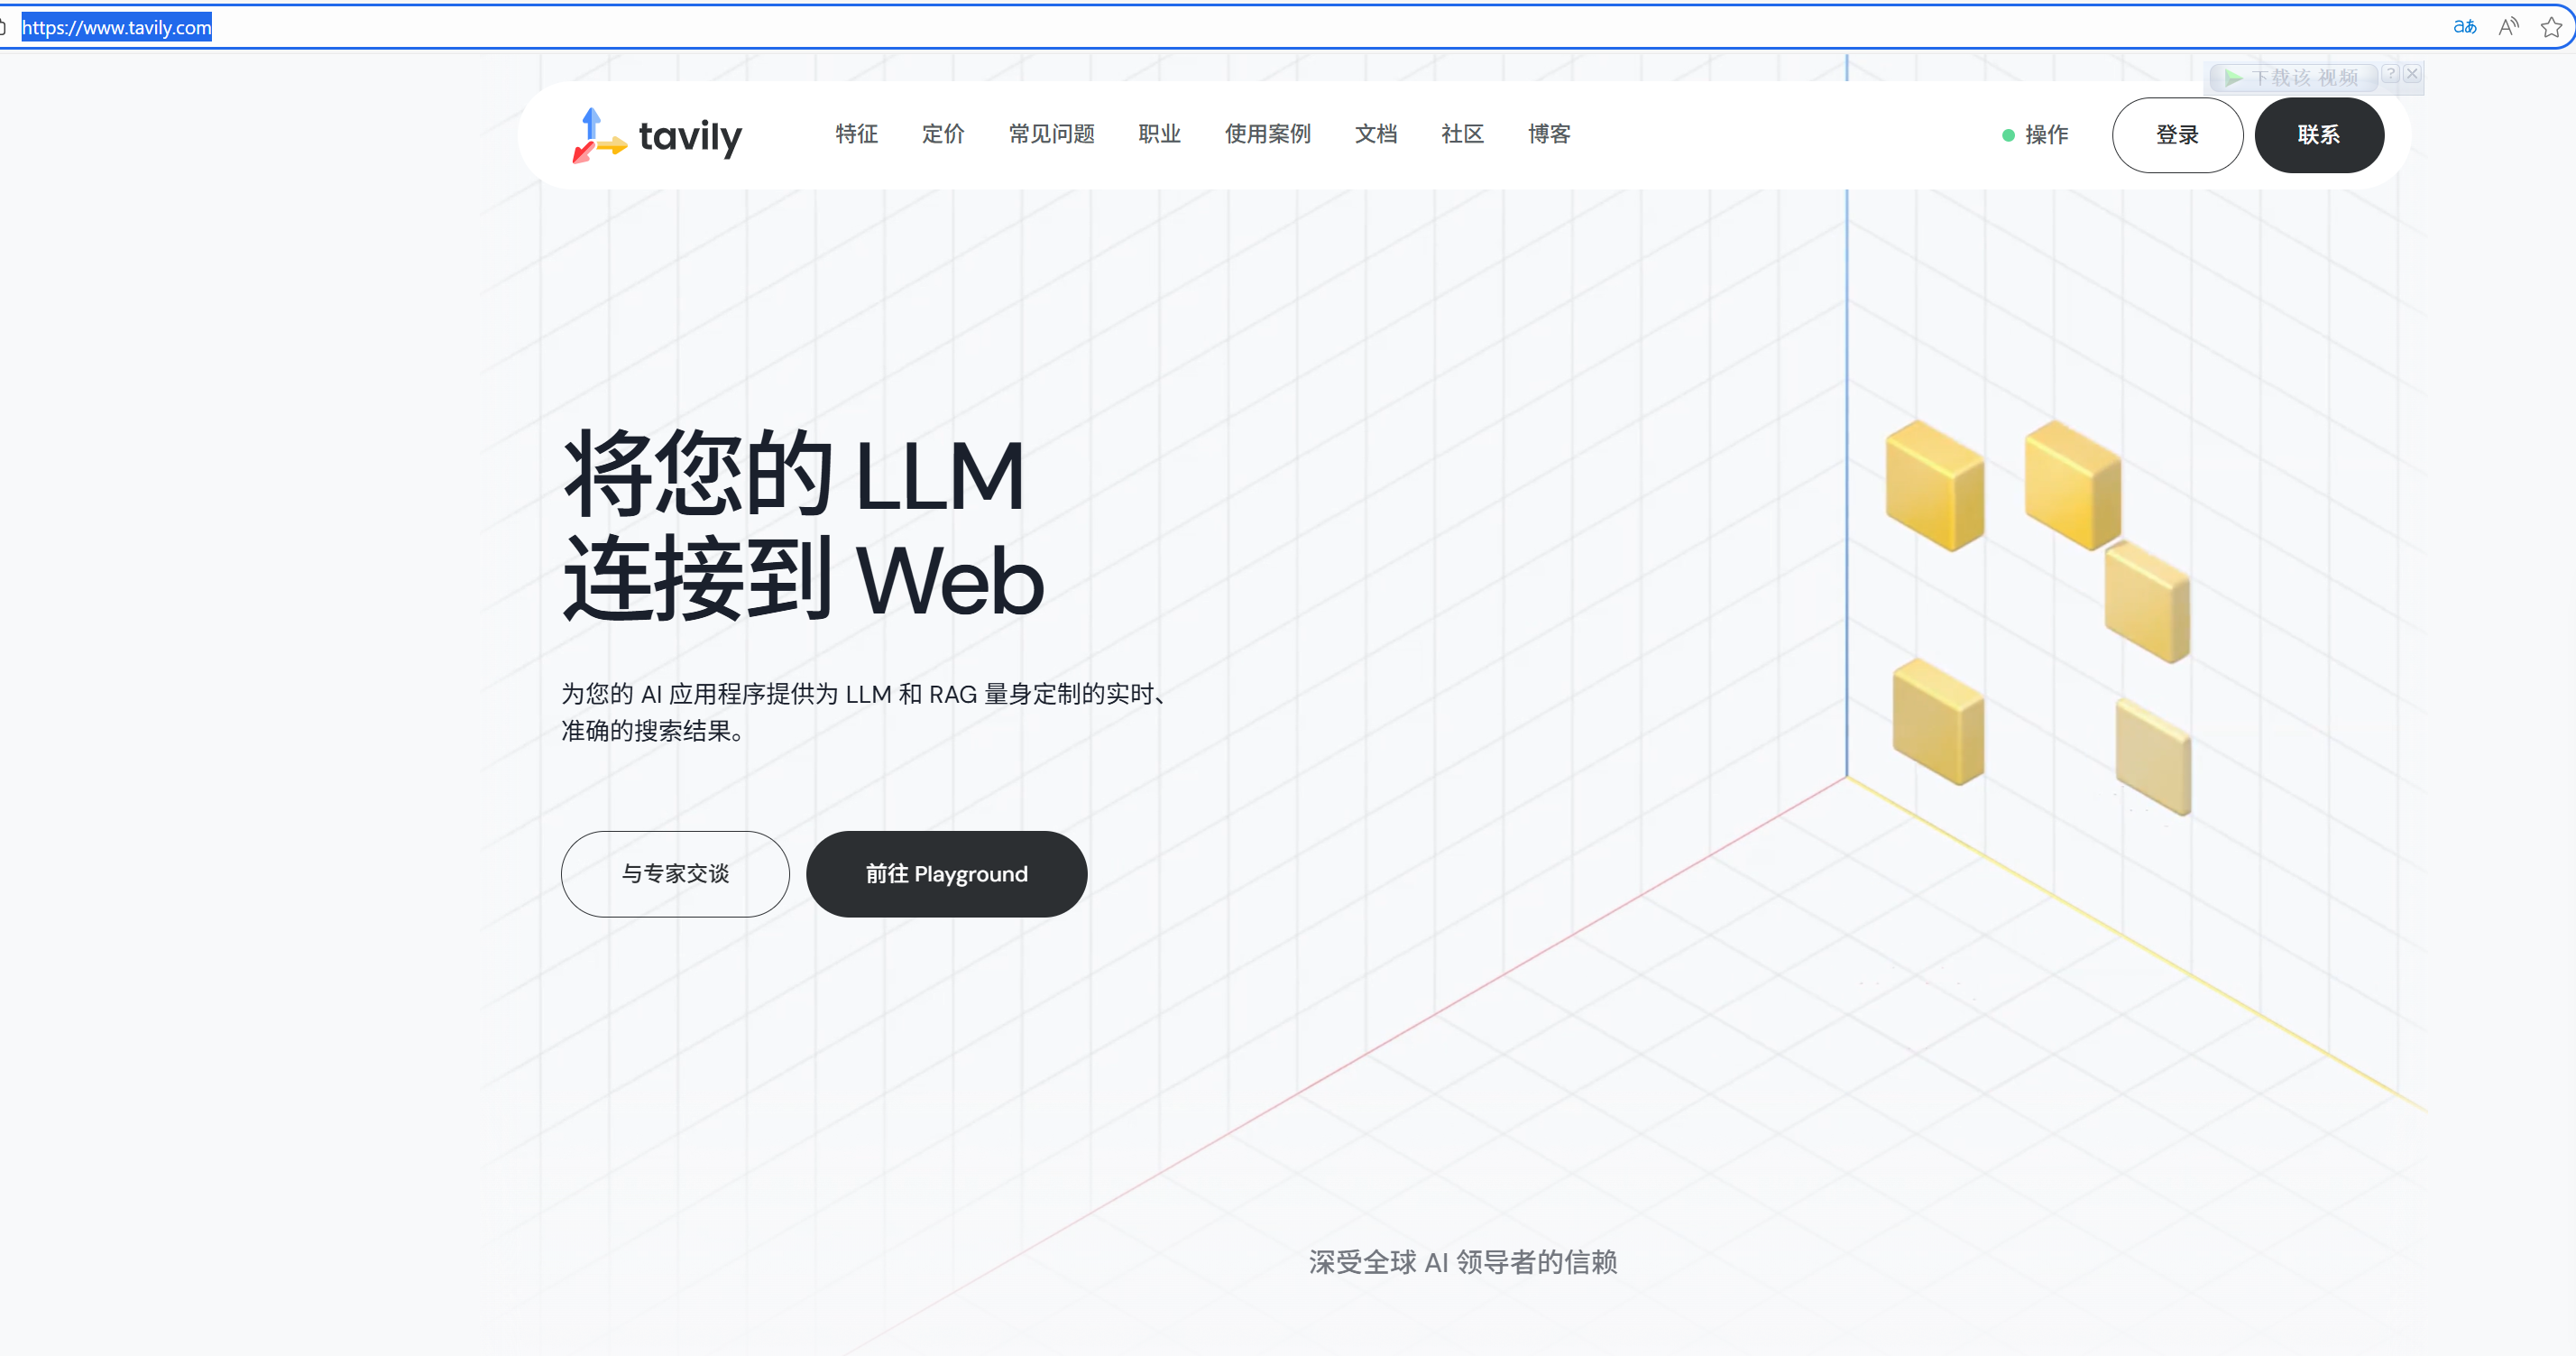Close the video download overlay
The width and height of the screenshot is (2576, 1356).
tap(2412, 74)
